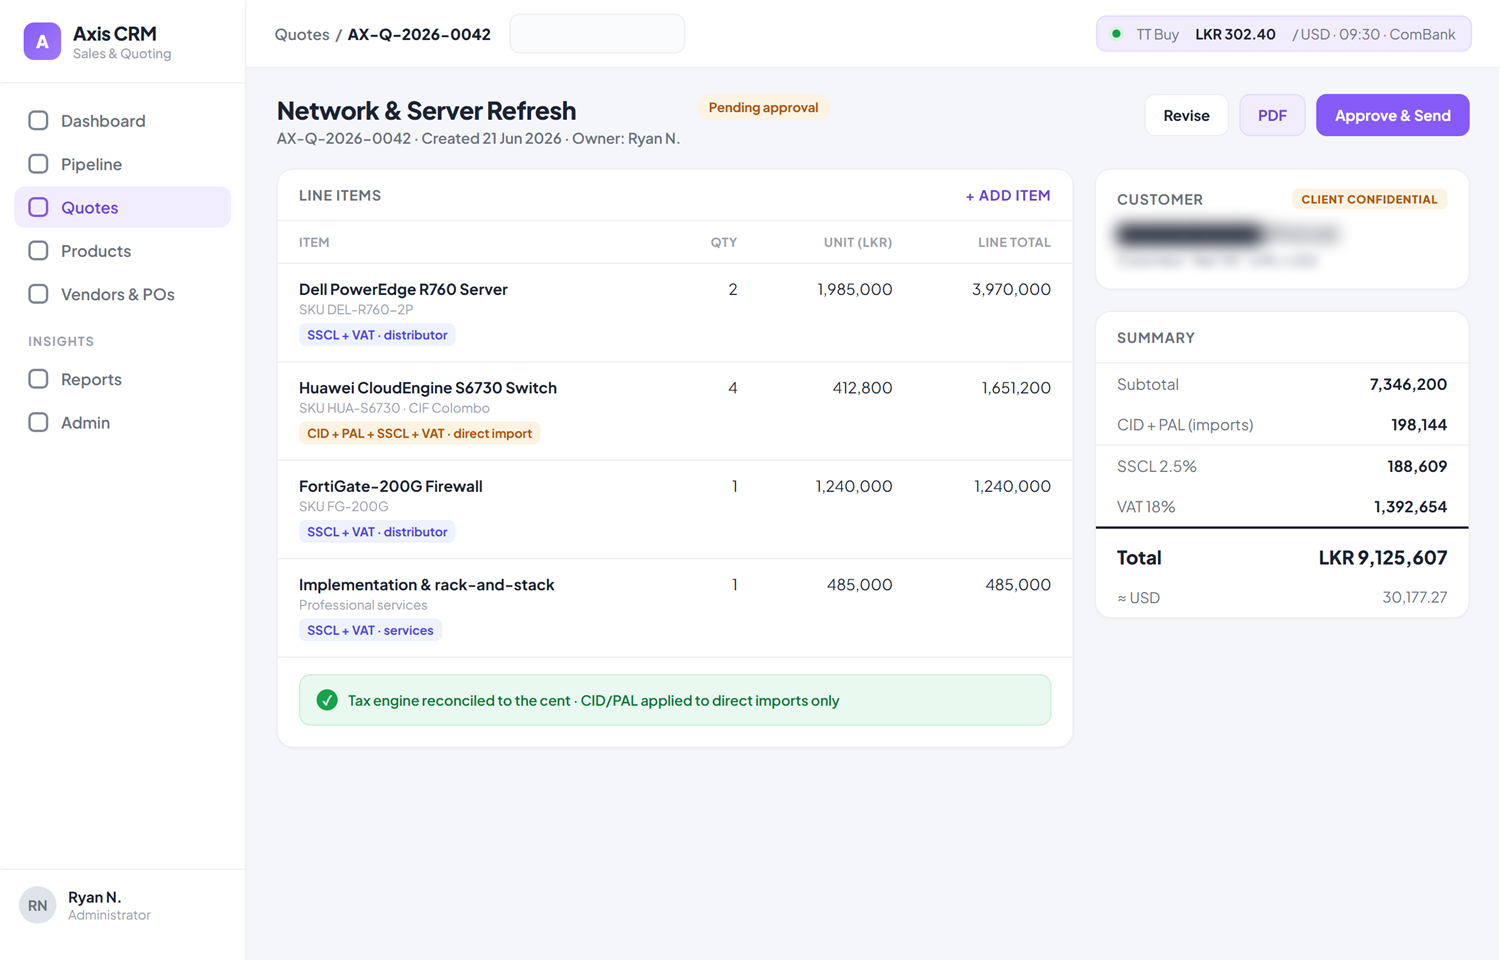Go to the Pipeline section

tap(123, 164)
